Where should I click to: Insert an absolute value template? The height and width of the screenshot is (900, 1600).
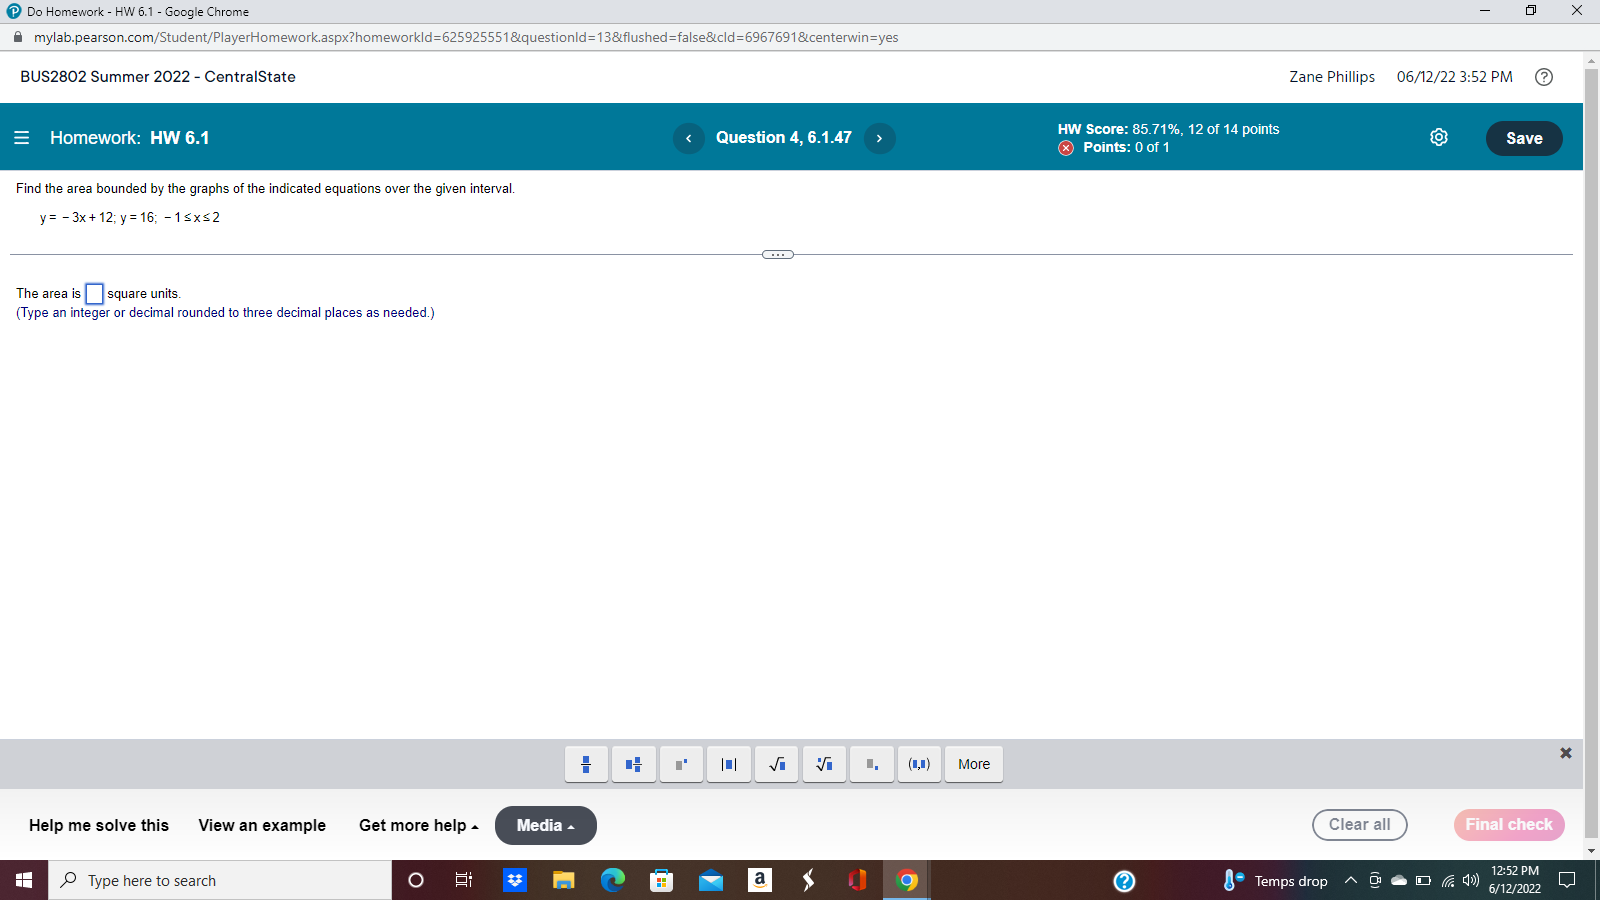pos(728,764)
